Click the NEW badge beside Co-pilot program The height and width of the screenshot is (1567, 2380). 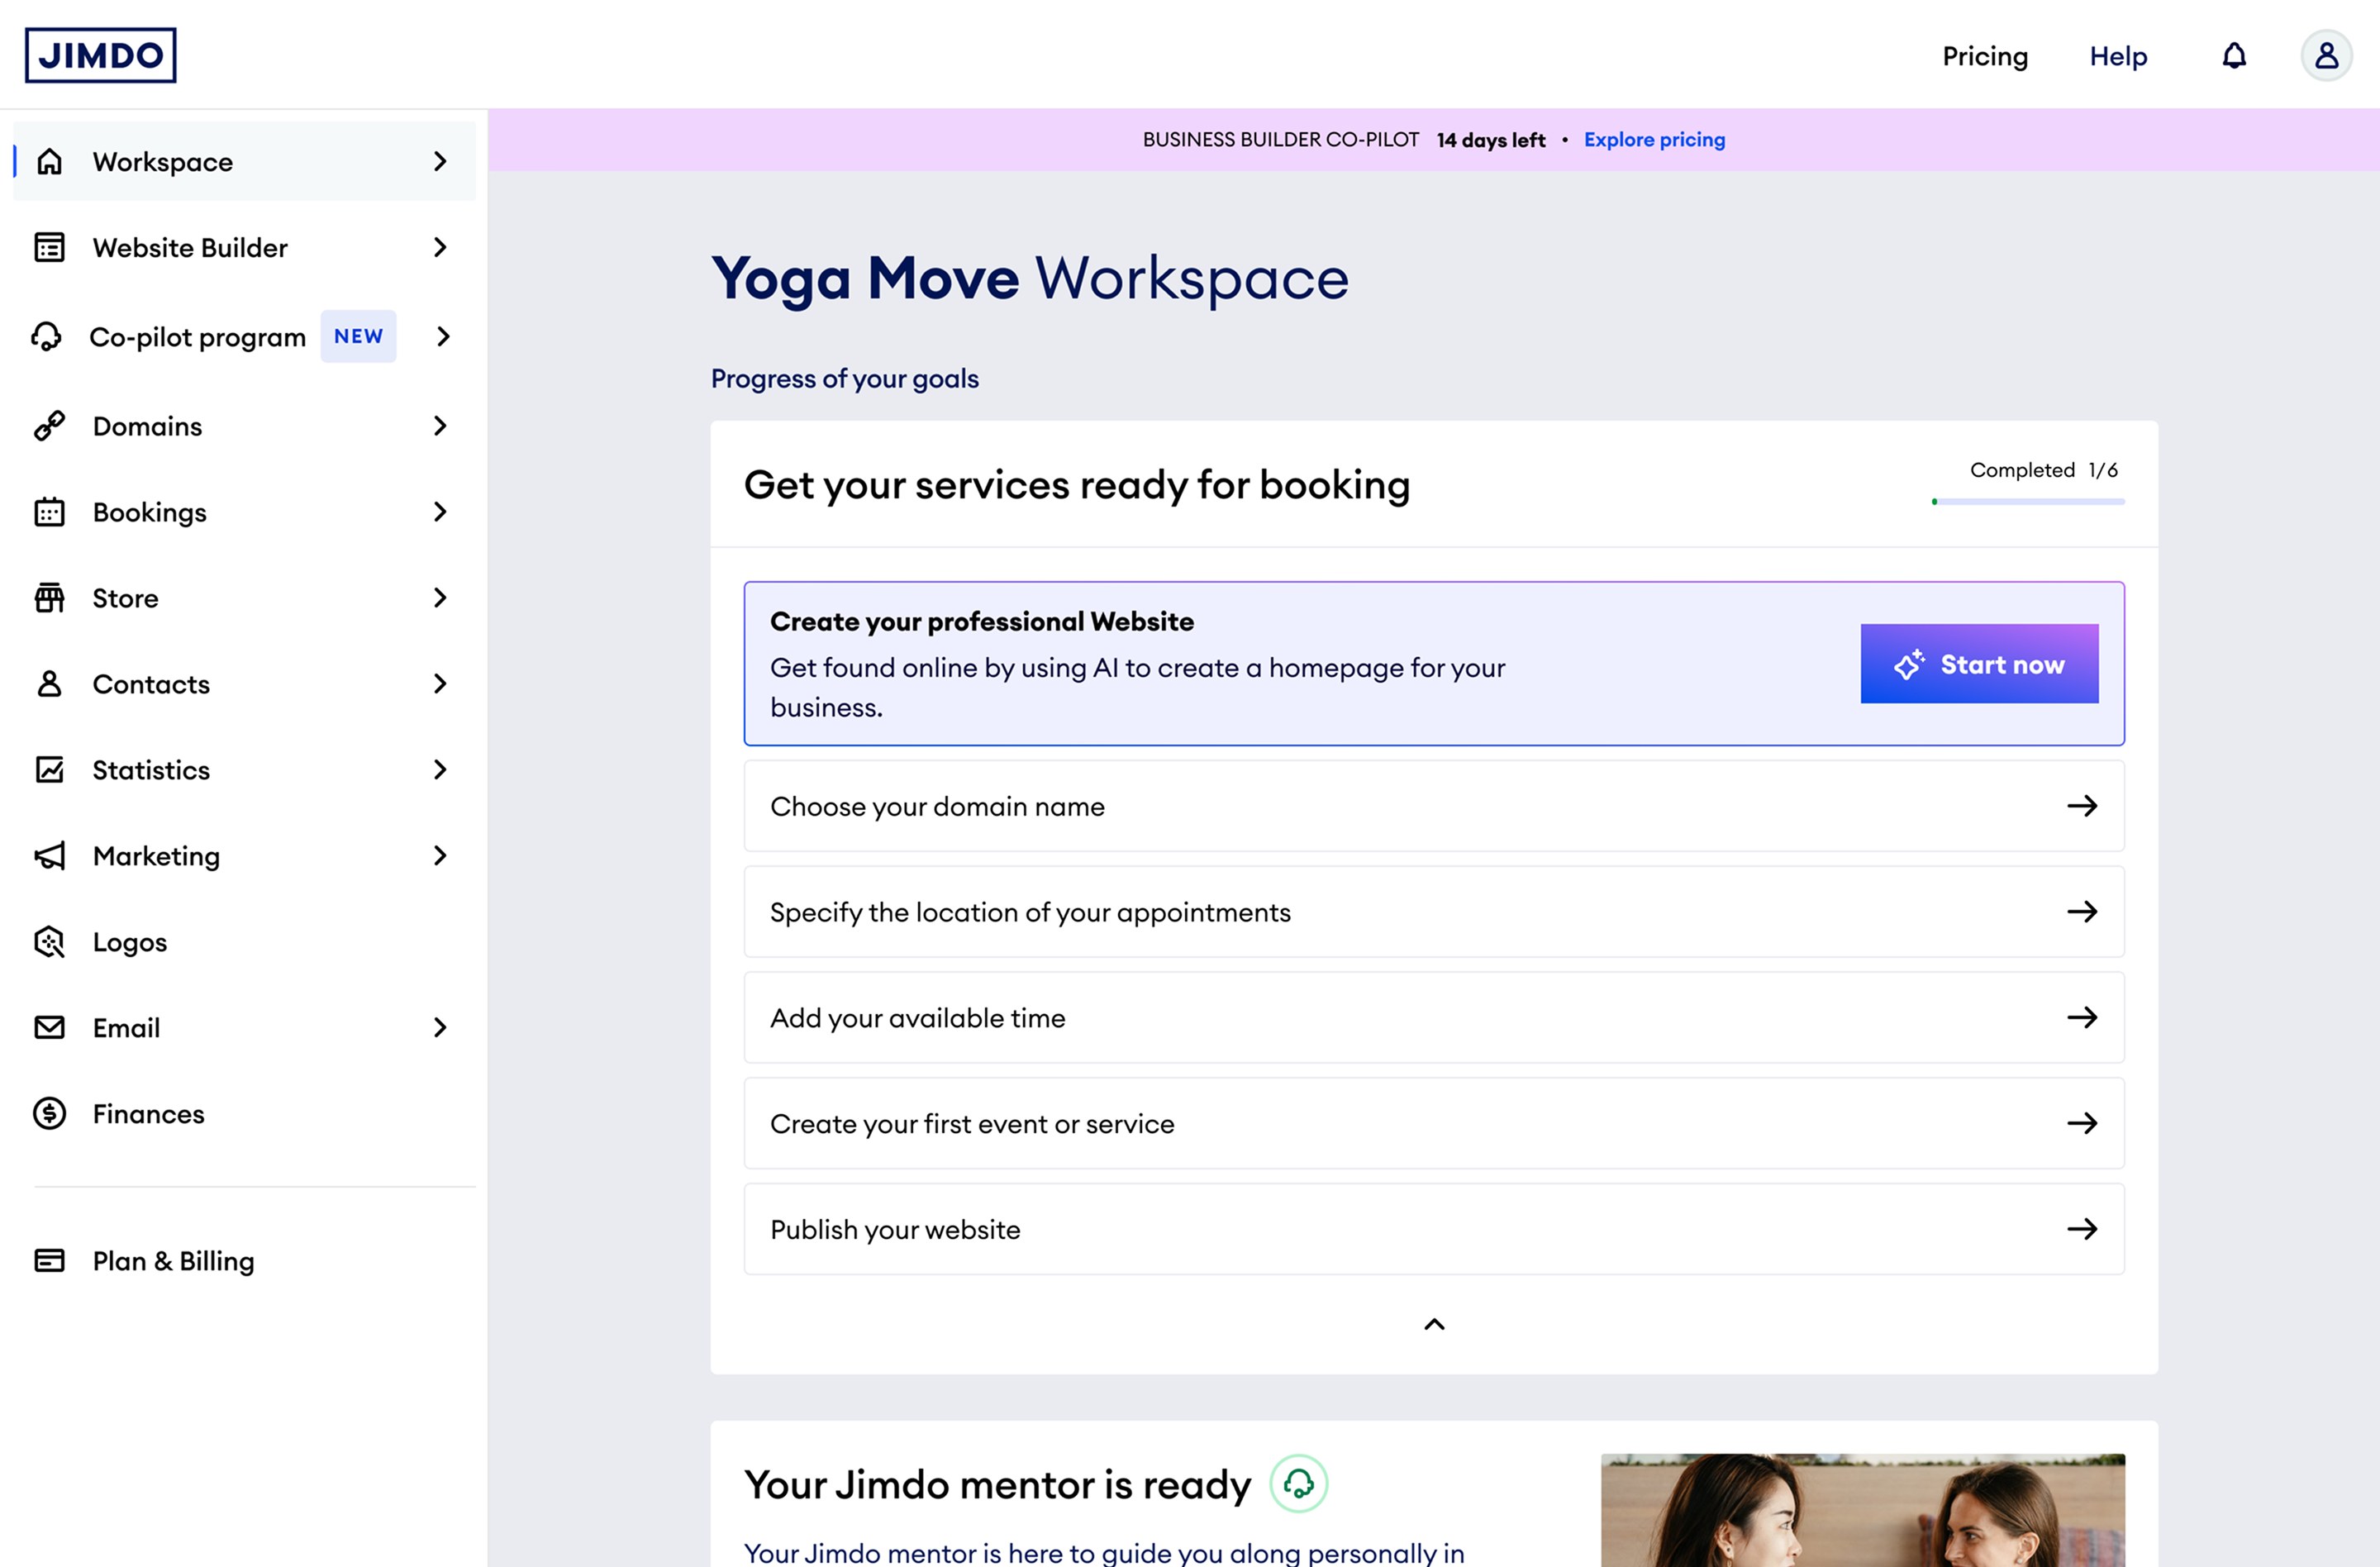point(358,336)
